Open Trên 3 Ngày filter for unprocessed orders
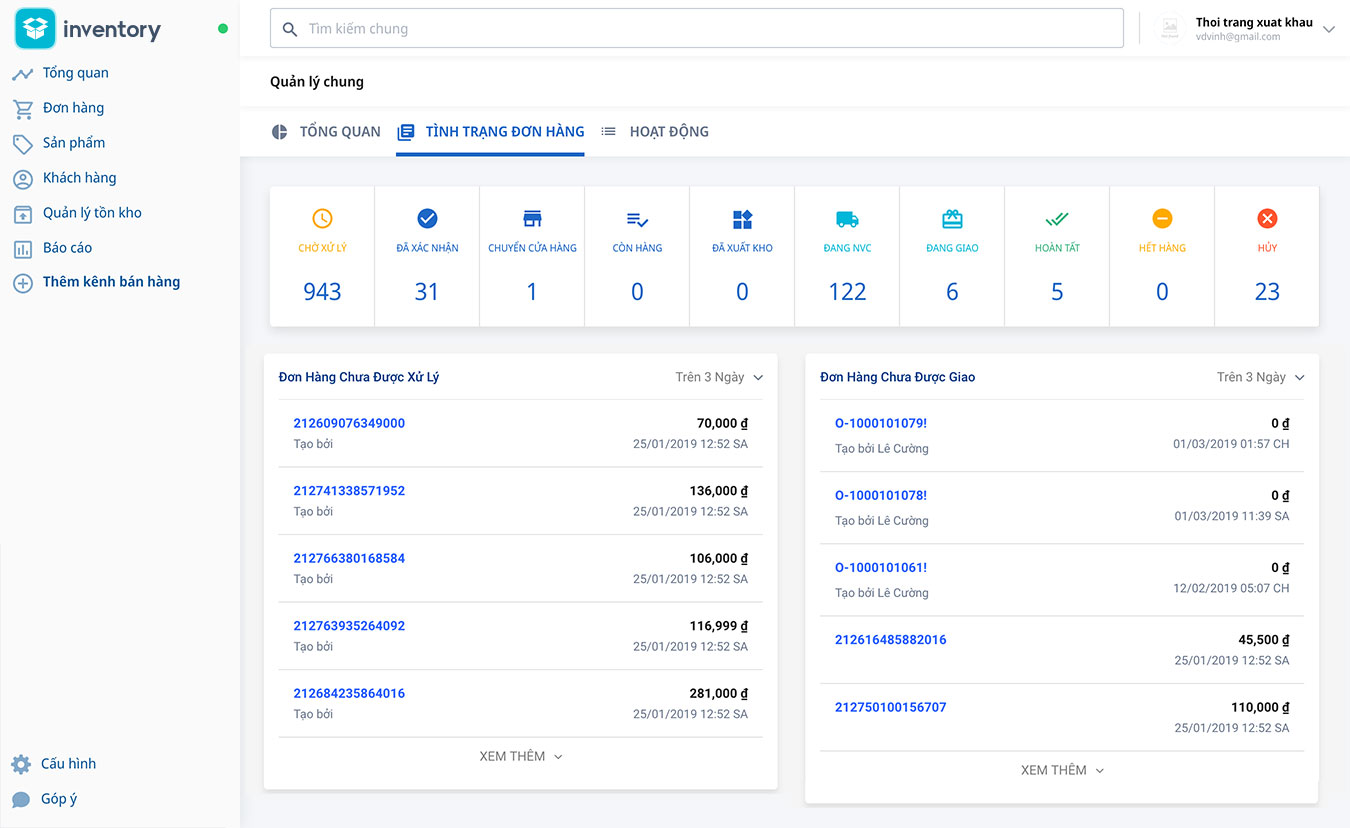The width and height of the screenshot is (1350, 828). pyautogui.click(x=719, y=377)
